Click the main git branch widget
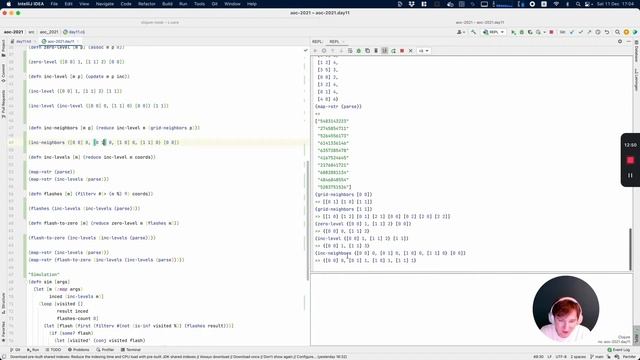The width and height of the screenshot is (640, 360). point(597,357)
